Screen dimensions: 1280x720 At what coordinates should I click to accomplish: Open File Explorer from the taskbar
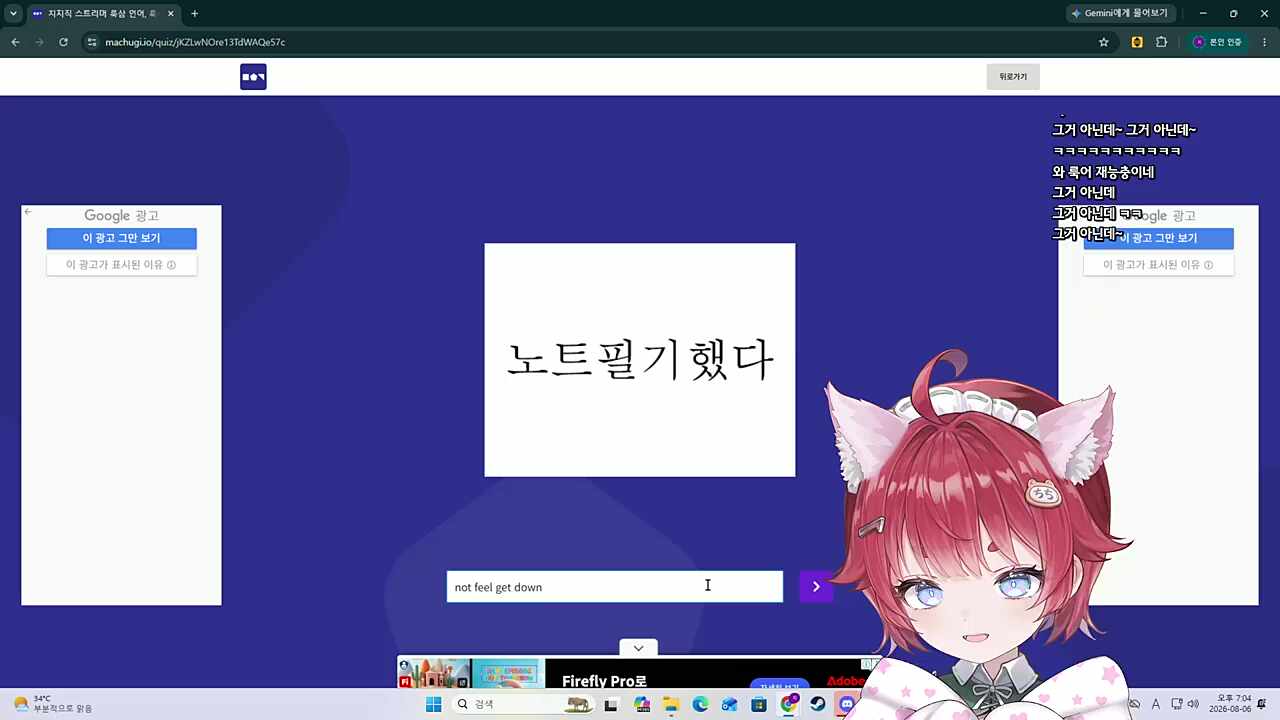coord(671,704)
